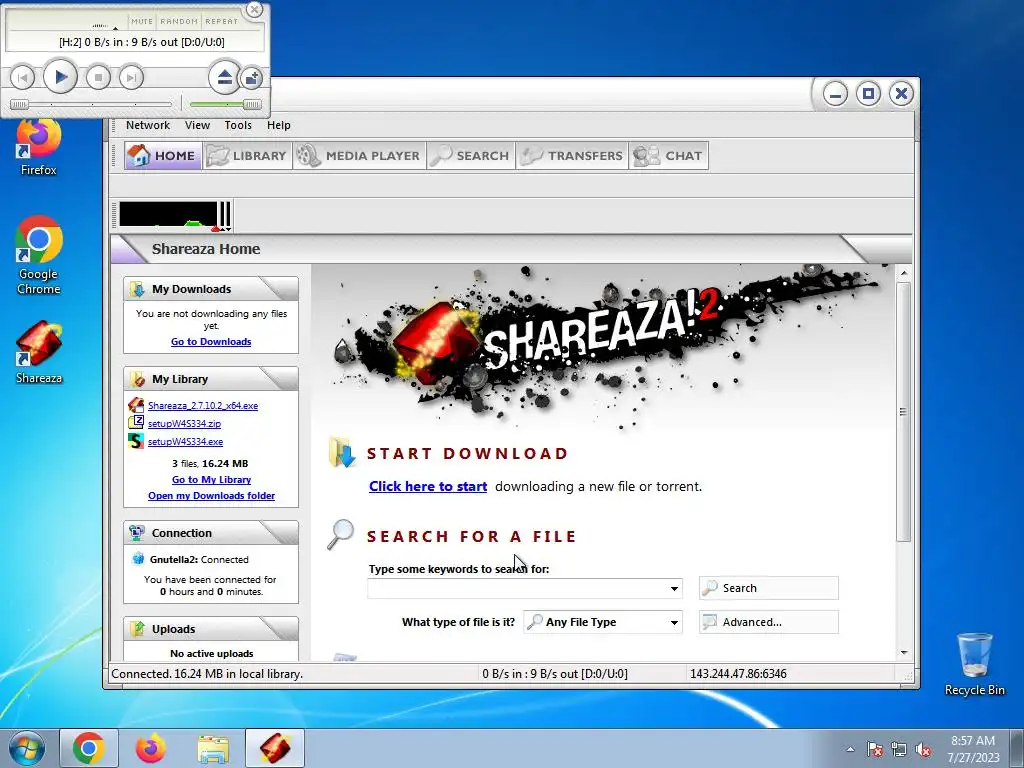Click the green volume slider
Viewport: 1024px width, 768px height.
(x=225, y=104)
